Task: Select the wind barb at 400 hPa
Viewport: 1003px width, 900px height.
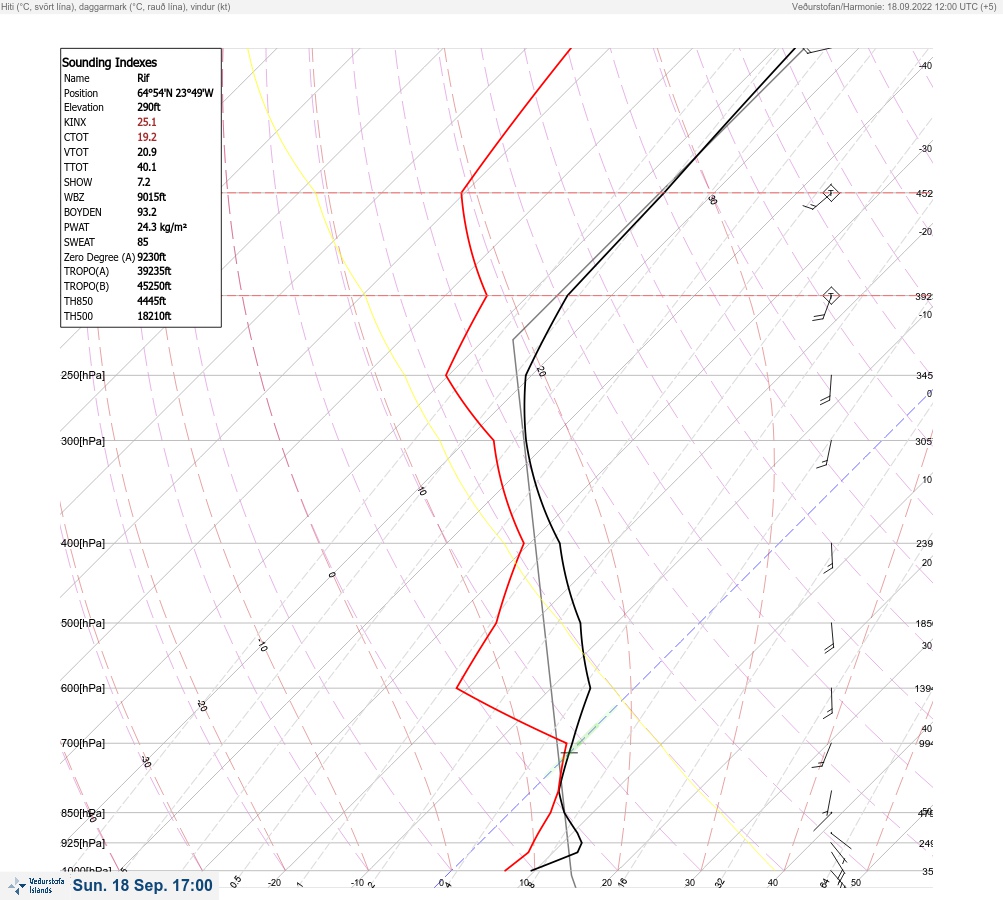Action: point(829,558)
